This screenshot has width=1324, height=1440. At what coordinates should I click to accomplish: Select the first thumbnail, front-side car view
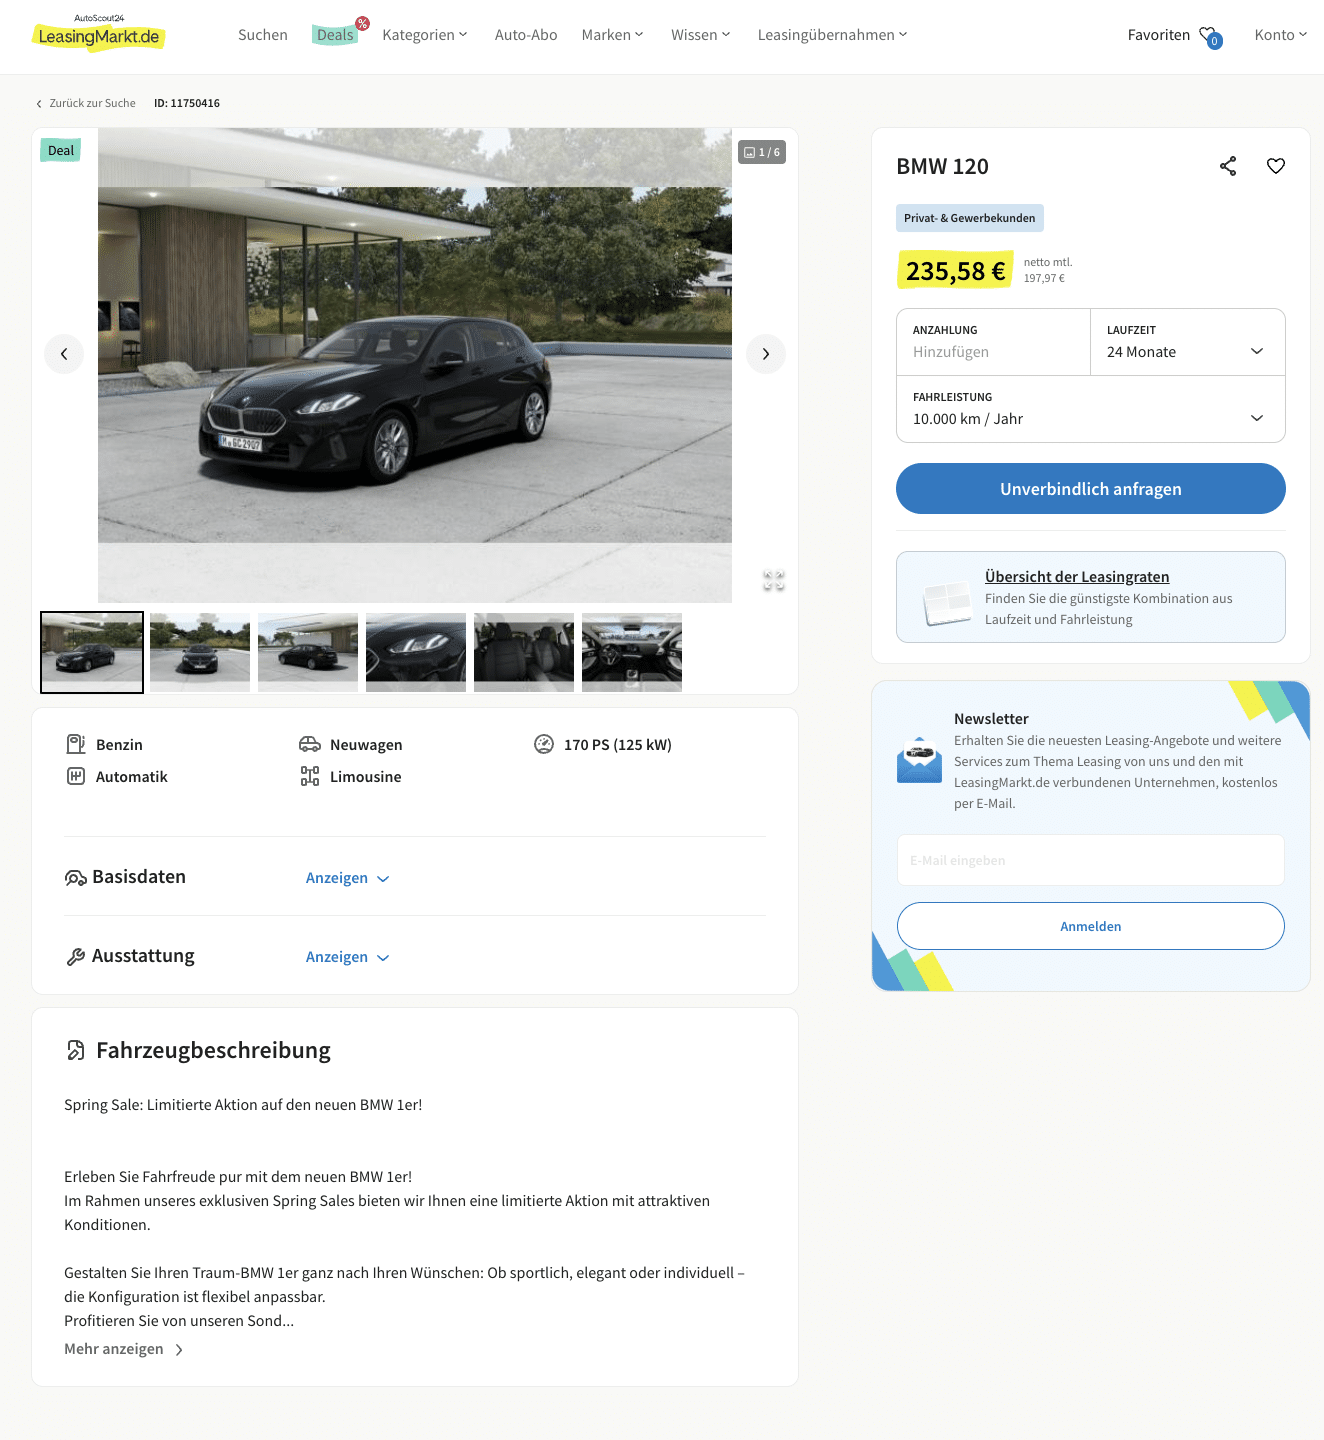click(92, 652)
